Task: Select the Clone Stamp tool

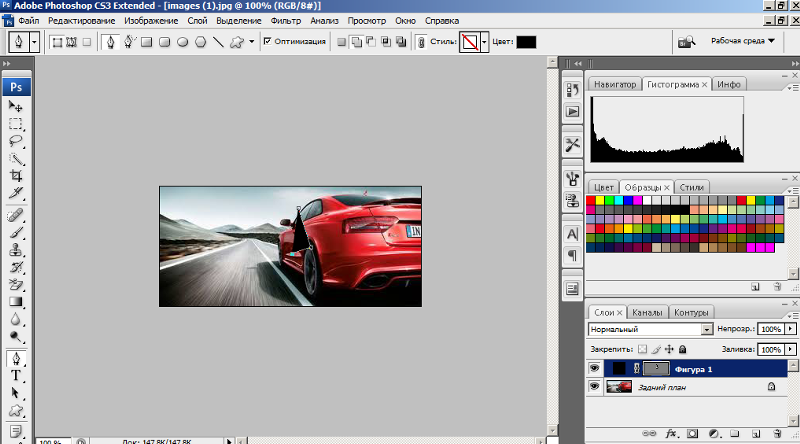Action: (x=16, y=250)
